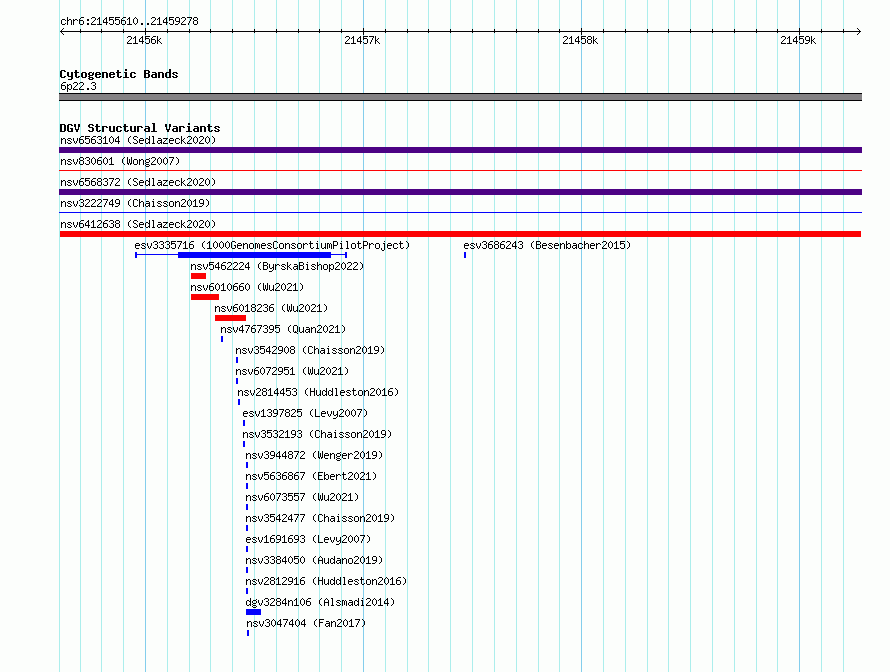Select the nsv5462224 (ByrskaBishop2022) label
Image resolution: width=890 pixels, height=672 pixels.
tap(277, 266)
